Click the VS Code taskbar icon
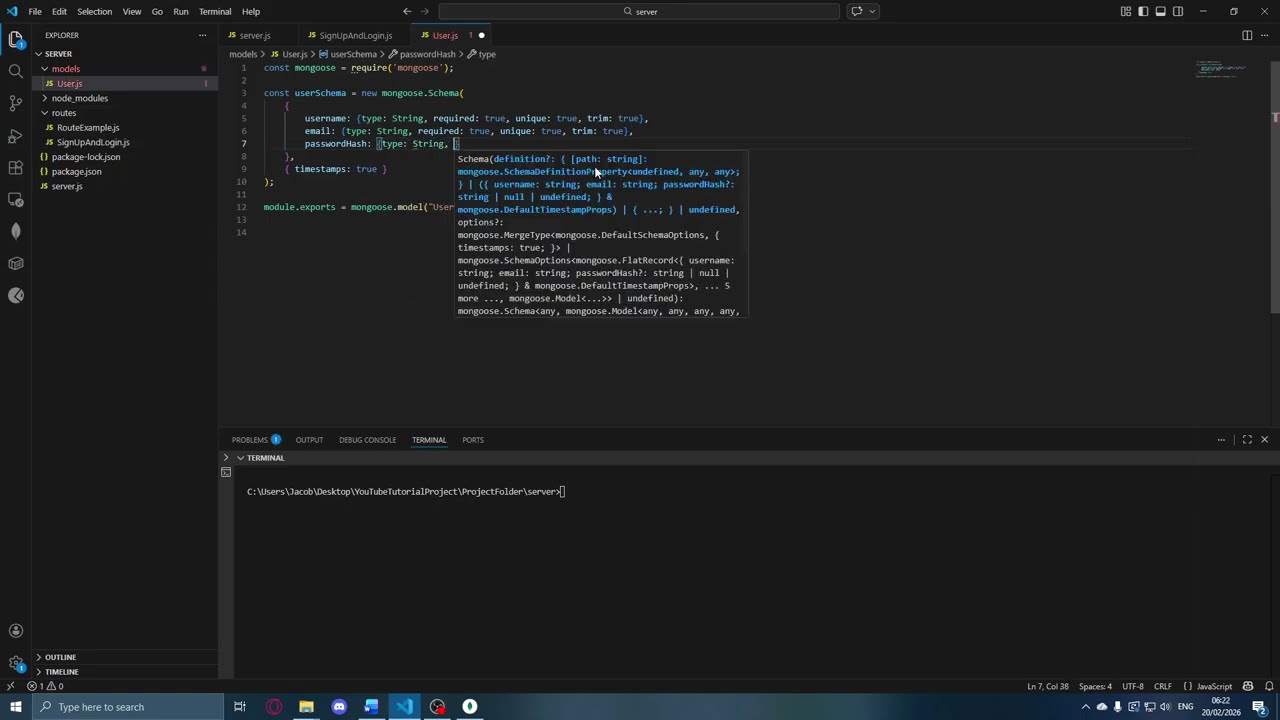 tap(404, 707)
